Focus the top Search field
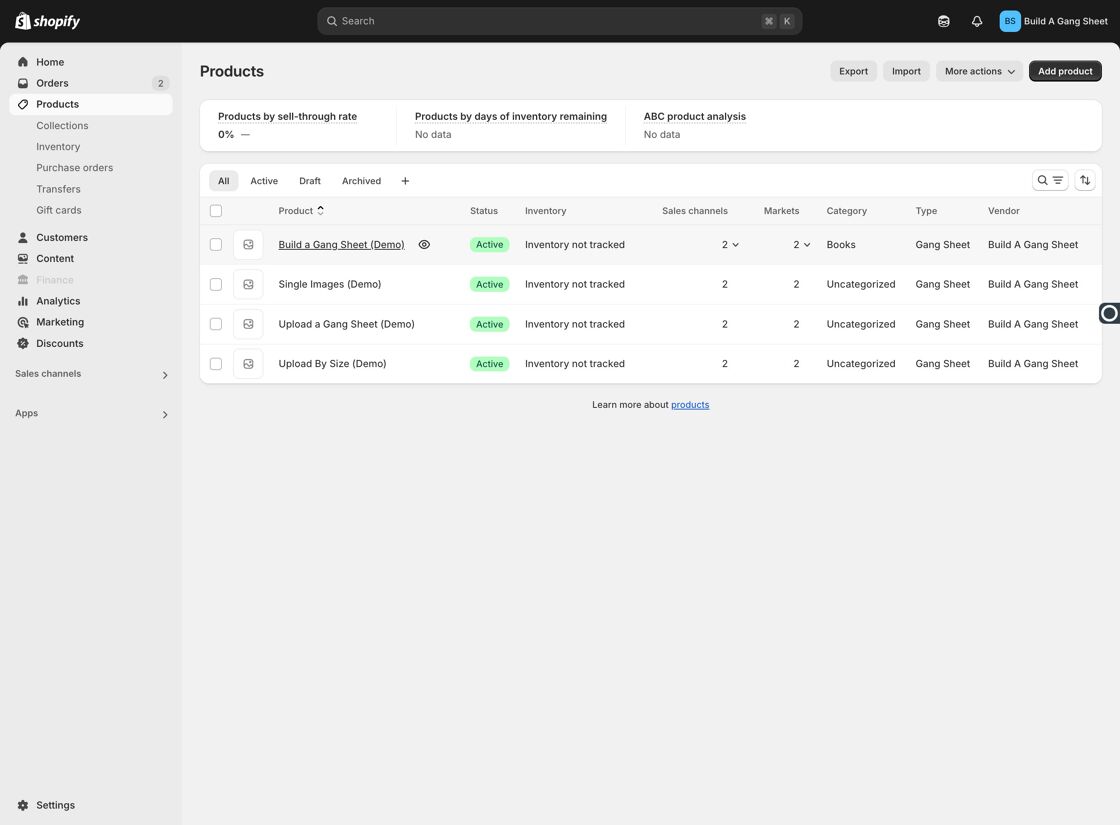The image size is (1120, 825). coord(559,21)
